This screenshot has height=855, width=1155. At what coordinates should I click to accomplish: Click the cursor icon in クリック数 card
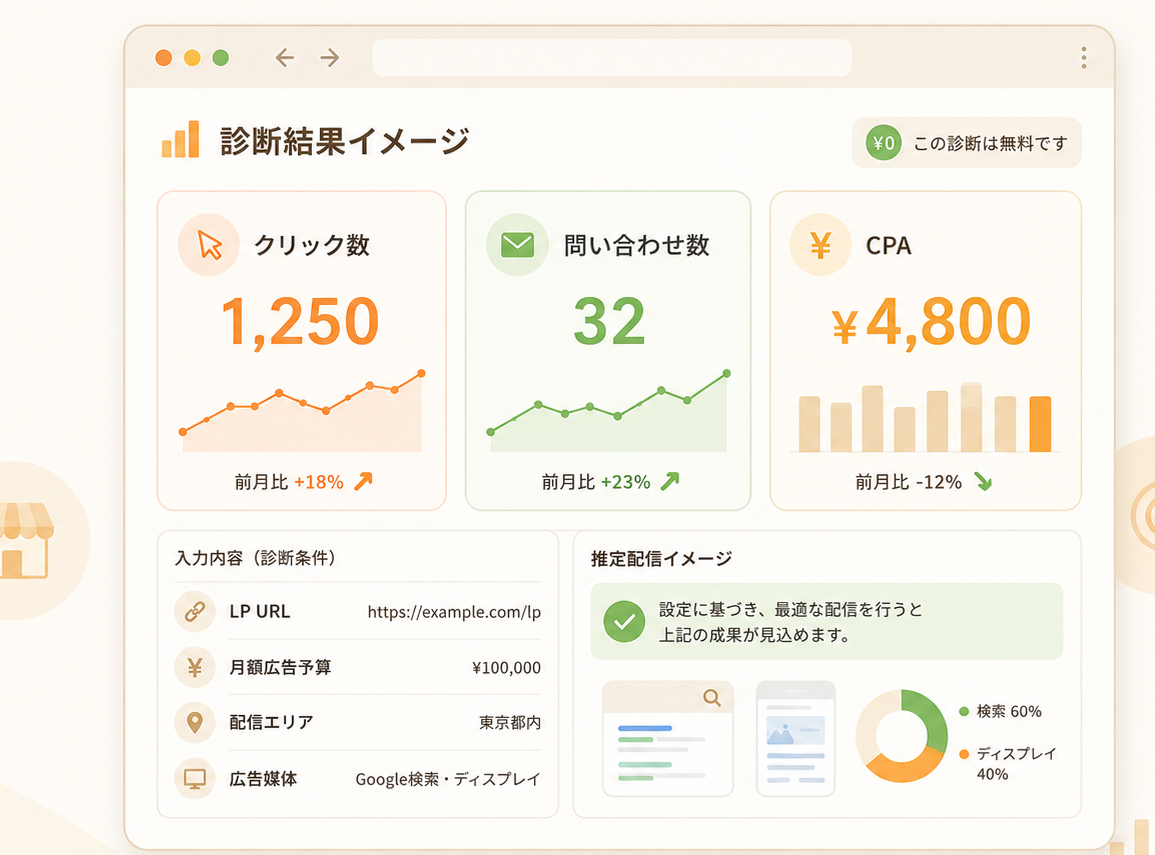[x=209, y=244]
